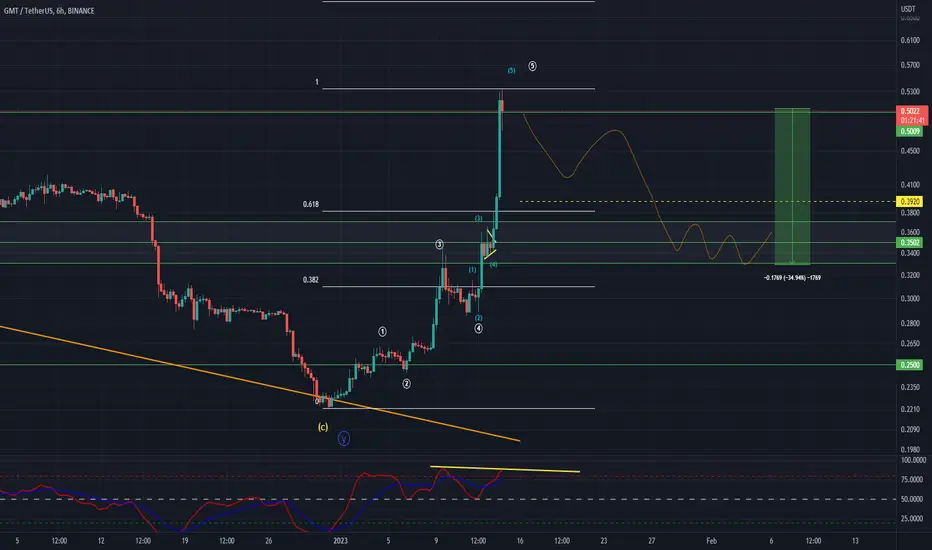Click 0.4100 on the price axis
The image size is (932, 550).
pyautogui.click(x=910, y=185)
